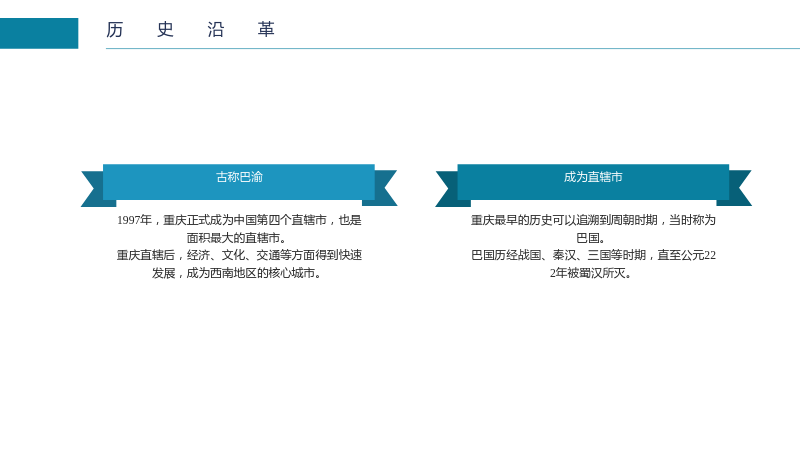The height and width of the screenshot is (450, 800).
Task: Select the character 历 in the title
Action: (115, 30)
